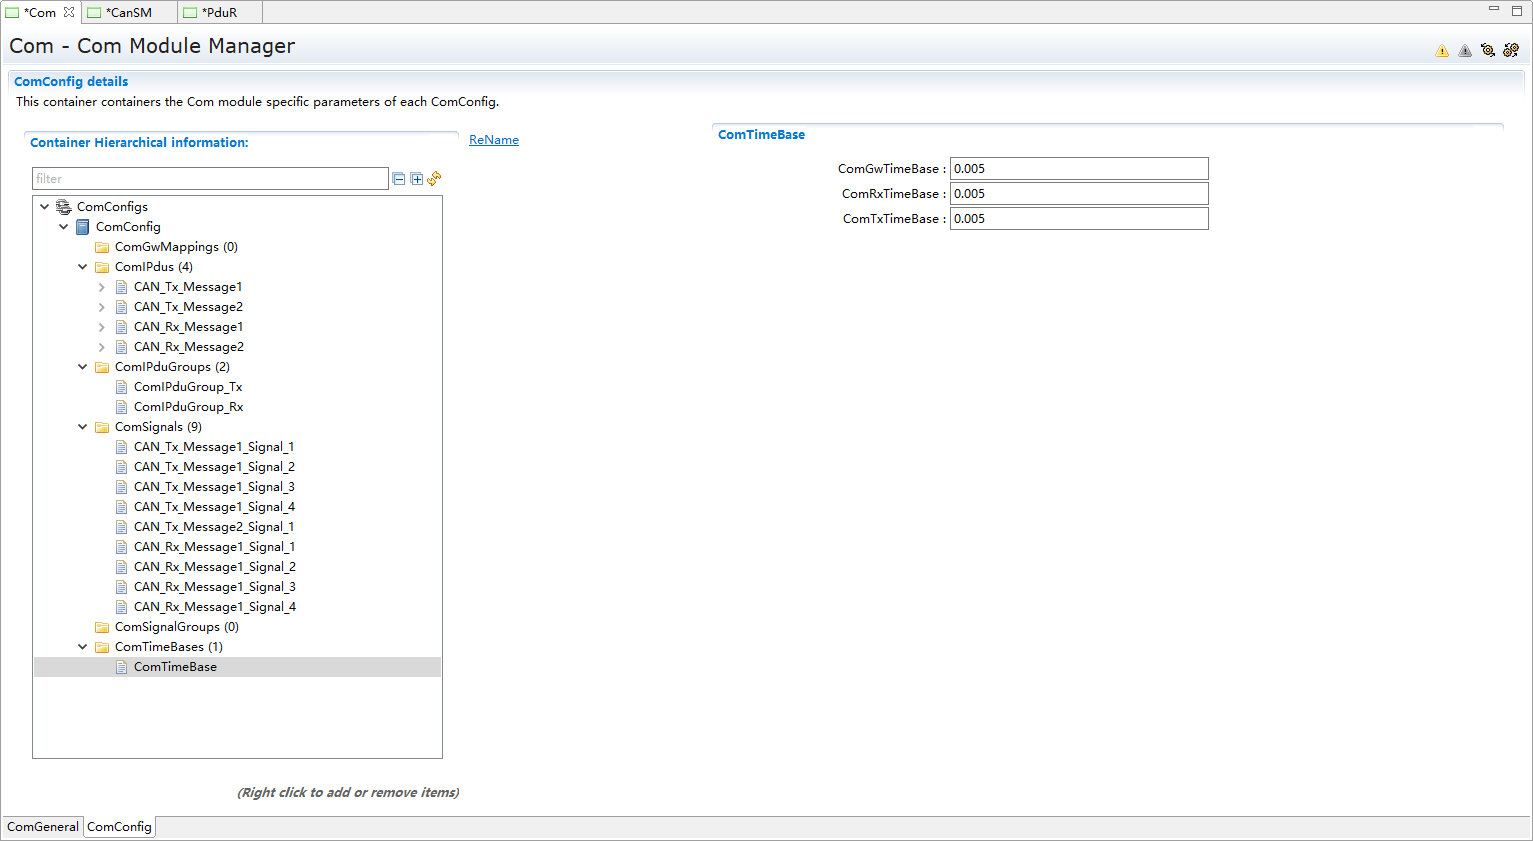This screenshot has width=1533, height=841.
Task: Switch to the PduR editor tab
Action: 218,12
